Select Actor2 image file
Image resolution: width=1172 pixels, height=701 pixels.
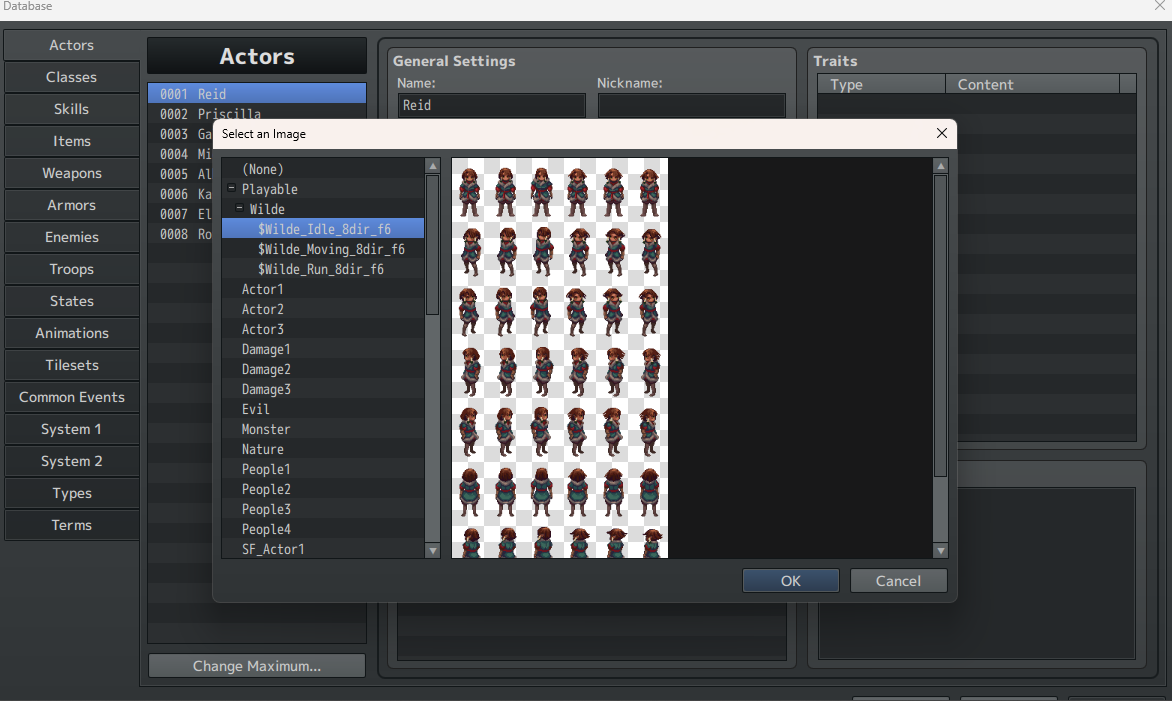pos(323,309)
